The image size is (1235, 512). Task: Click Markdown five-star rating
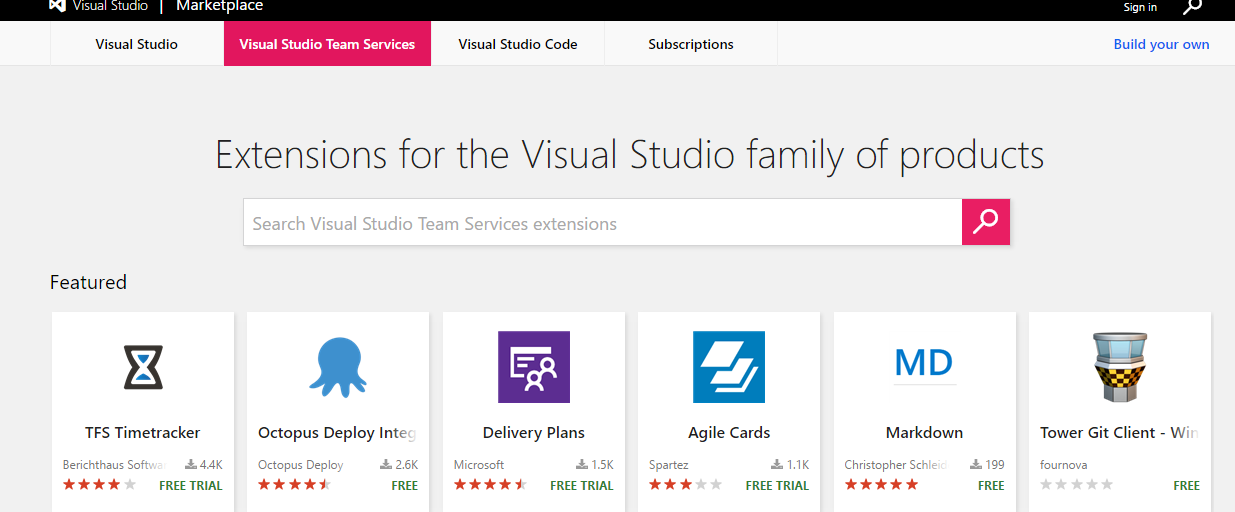click(881, 485)
